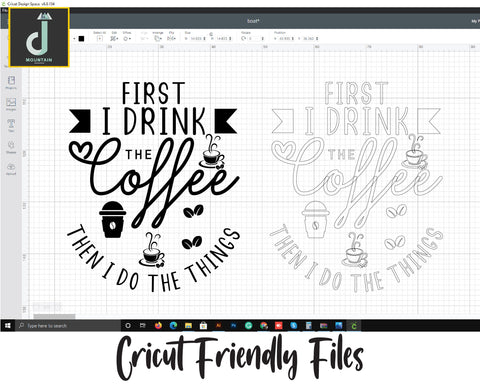Open the Windows Start menu

[x=8, y=325]
